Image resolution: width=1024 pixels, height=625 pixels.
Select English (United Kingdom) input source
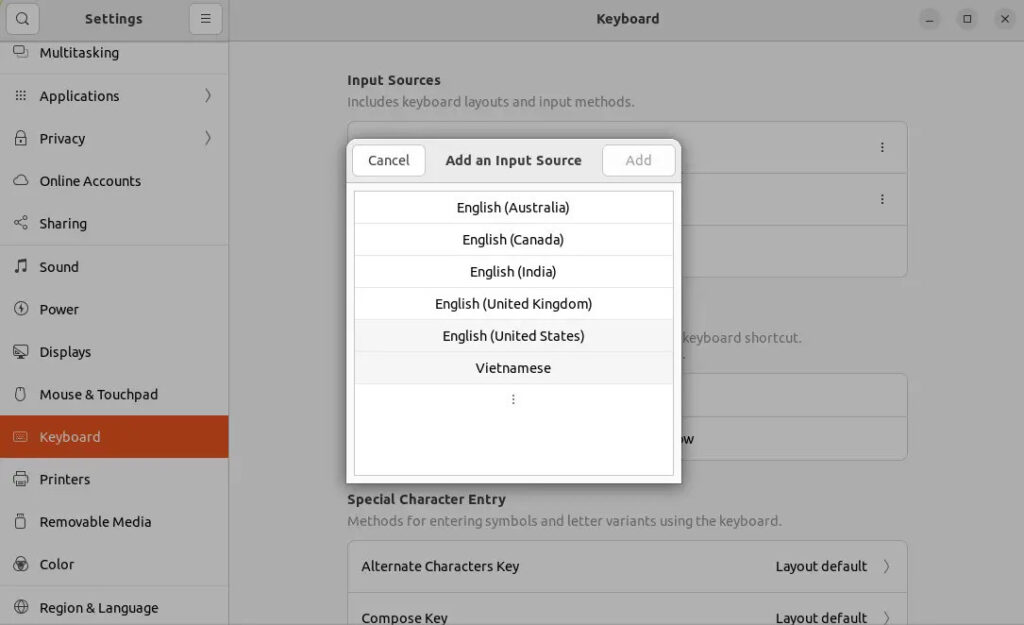513,303
